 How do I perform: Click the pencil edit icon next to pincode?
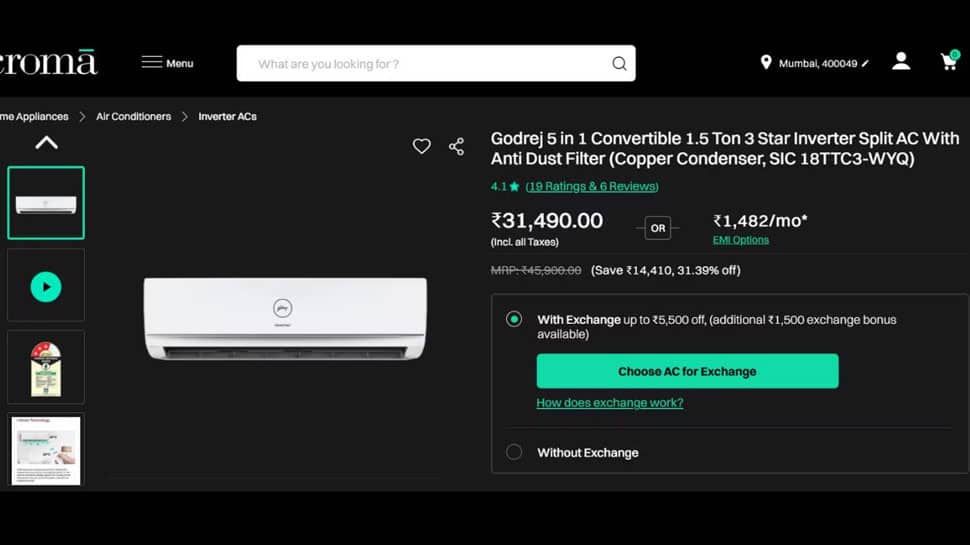point(865,63)
